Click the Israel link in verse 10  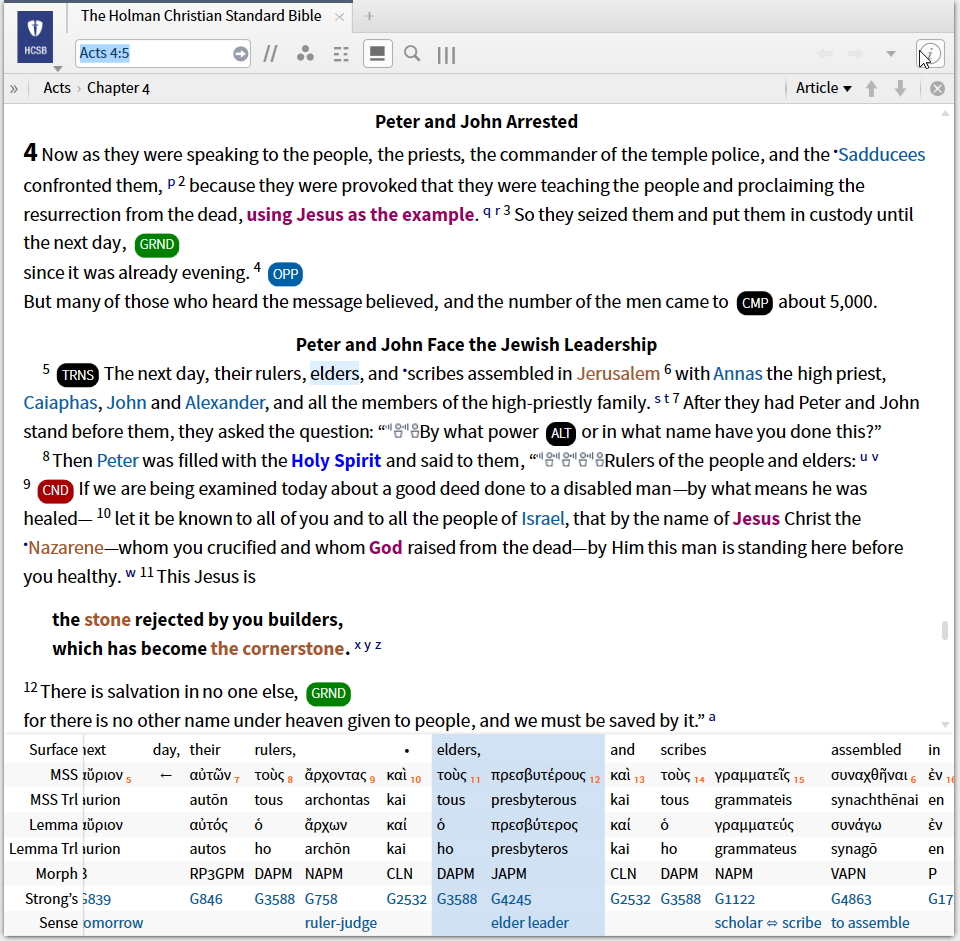click(543, 519)
